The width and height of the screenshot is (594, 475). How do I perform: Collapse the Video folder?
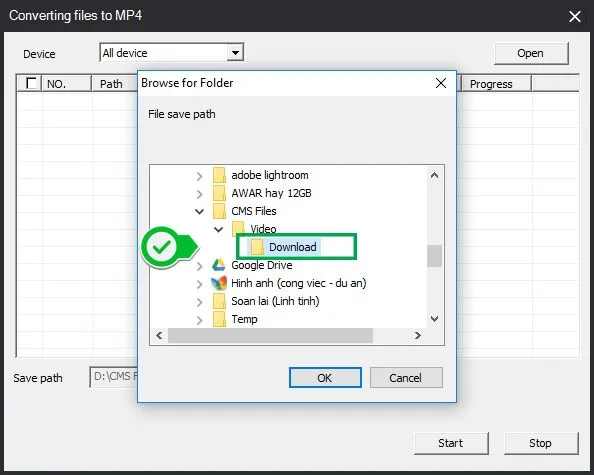[x=218, y=229]
